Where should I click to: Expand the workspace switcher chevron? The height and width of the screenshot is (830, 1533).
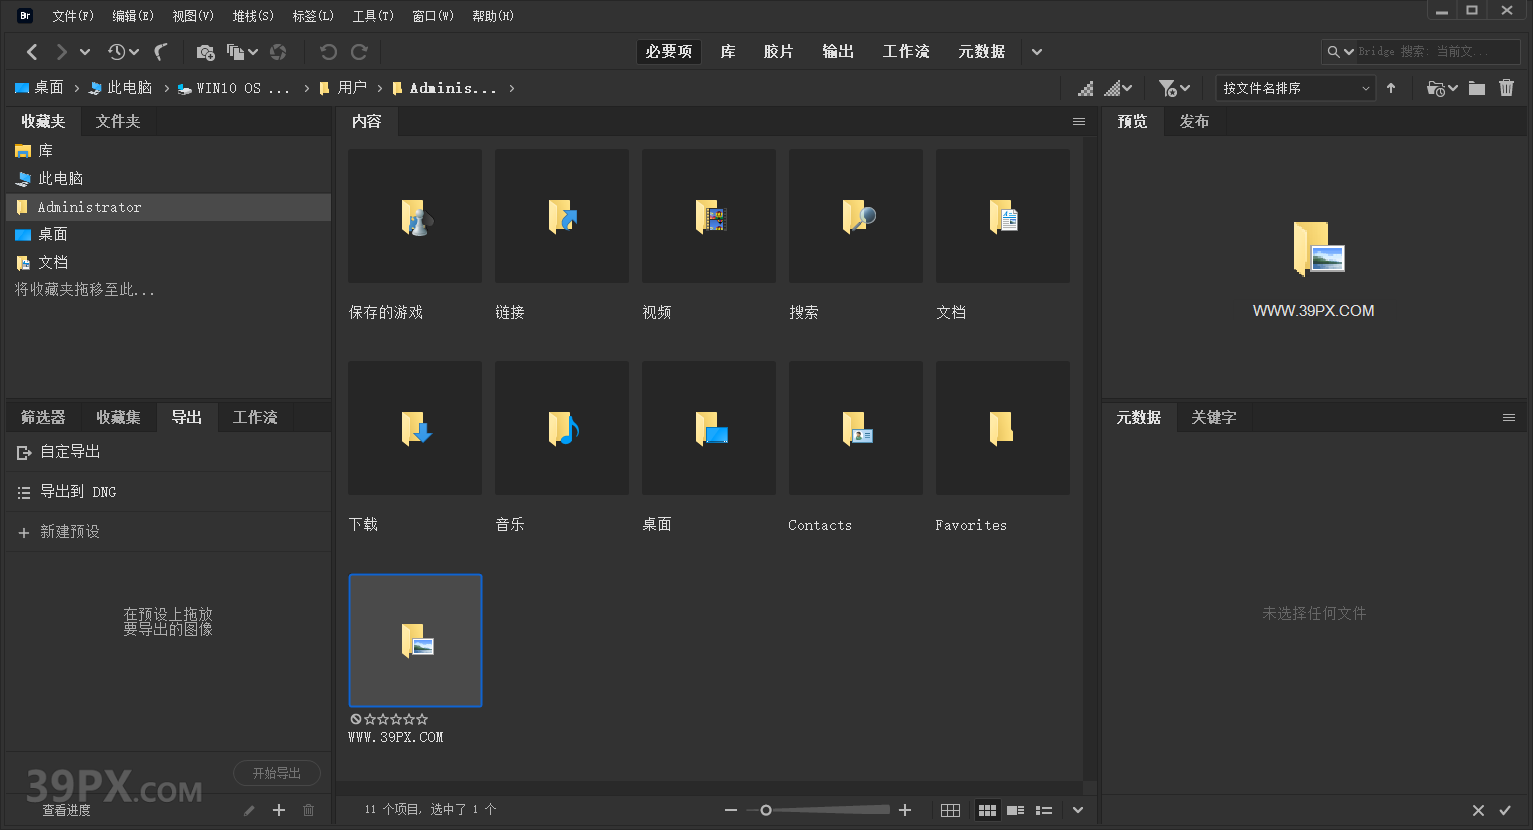[1037, 52]
